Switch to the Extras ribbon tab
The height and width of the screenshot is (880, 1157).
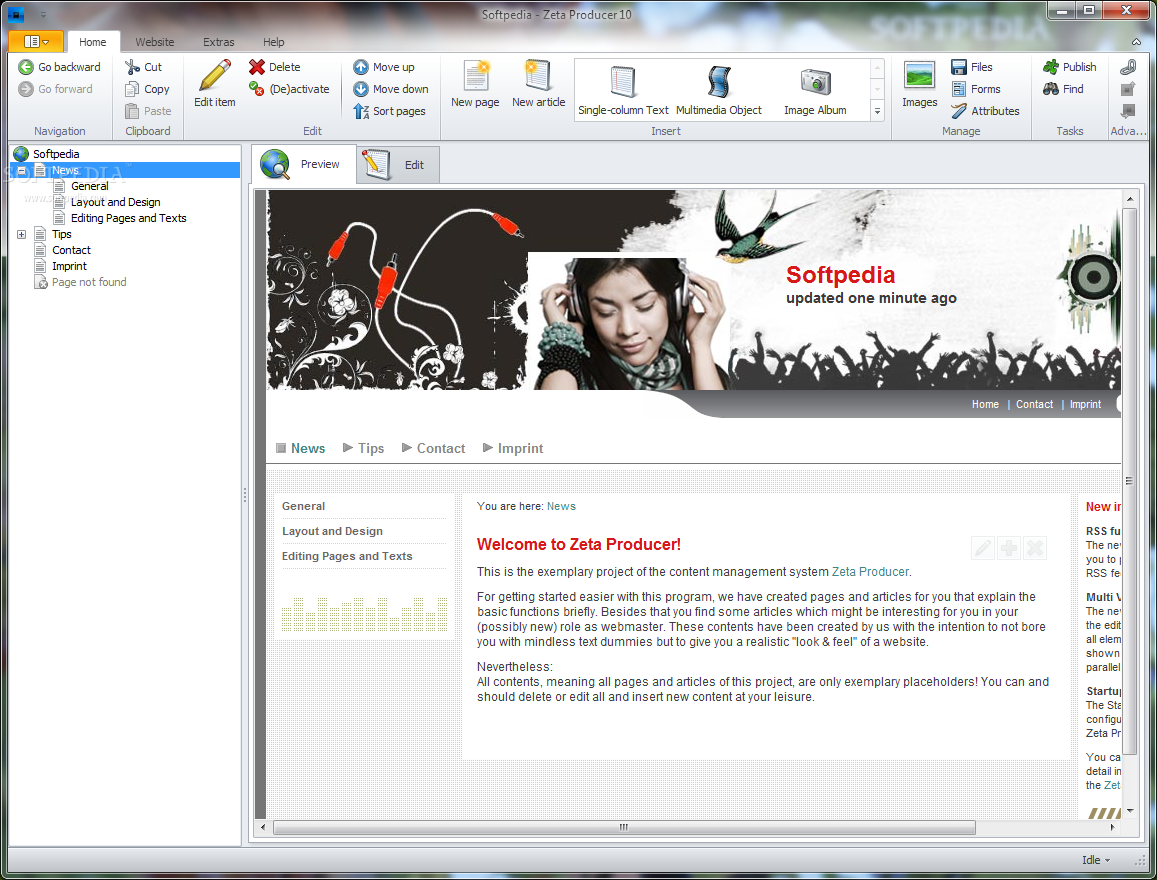click(x=218, y=42)
